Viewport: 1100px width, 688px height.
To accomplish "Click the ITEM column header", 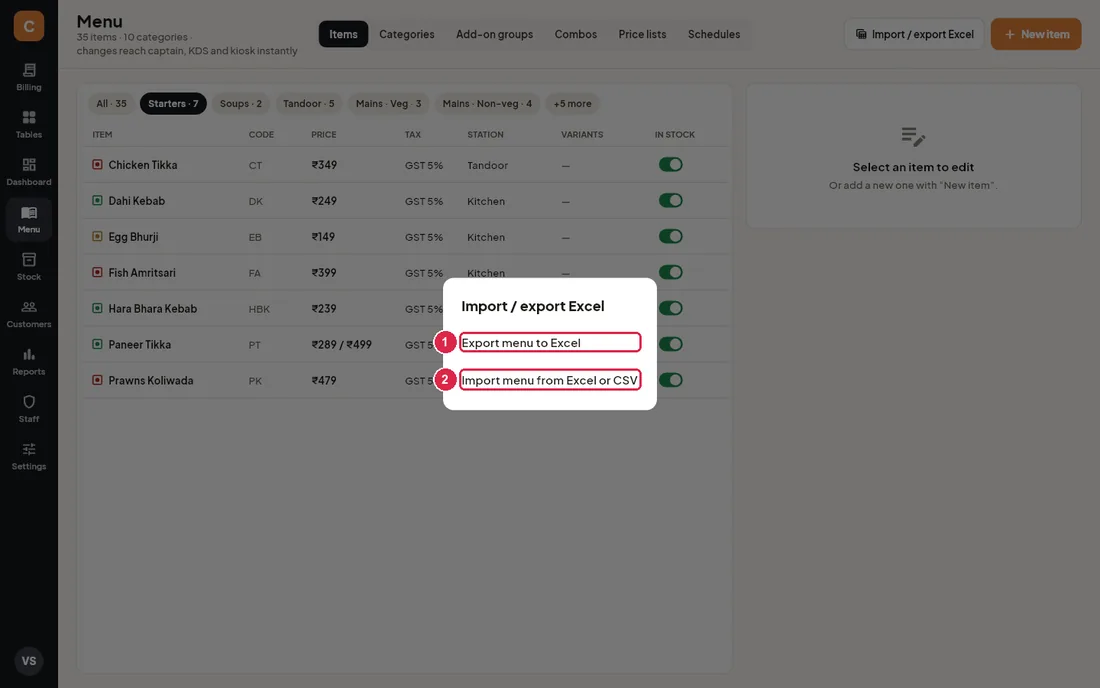I will click(x=102, y=135).
